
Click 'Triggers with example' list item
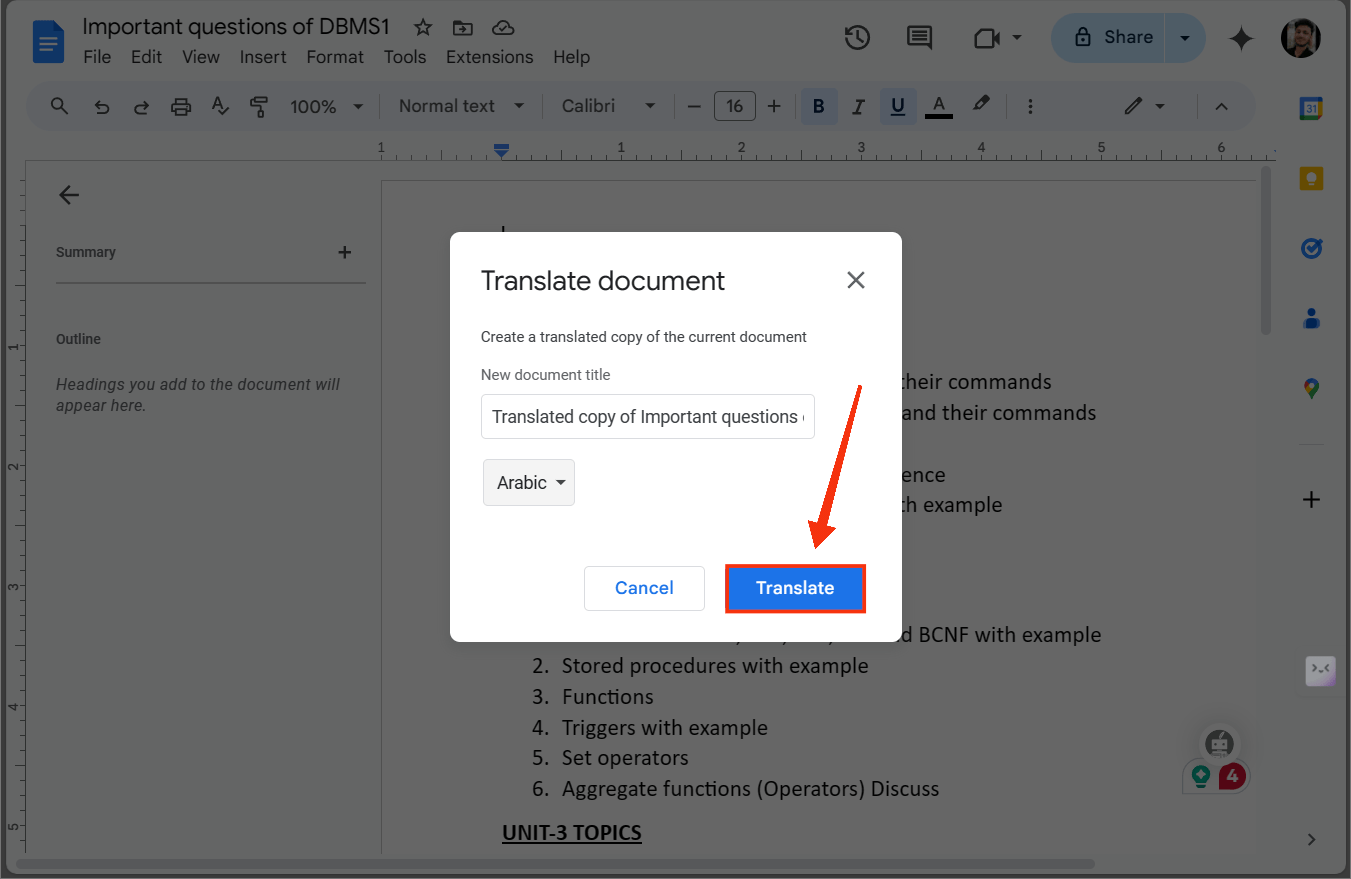coord(665,727)
